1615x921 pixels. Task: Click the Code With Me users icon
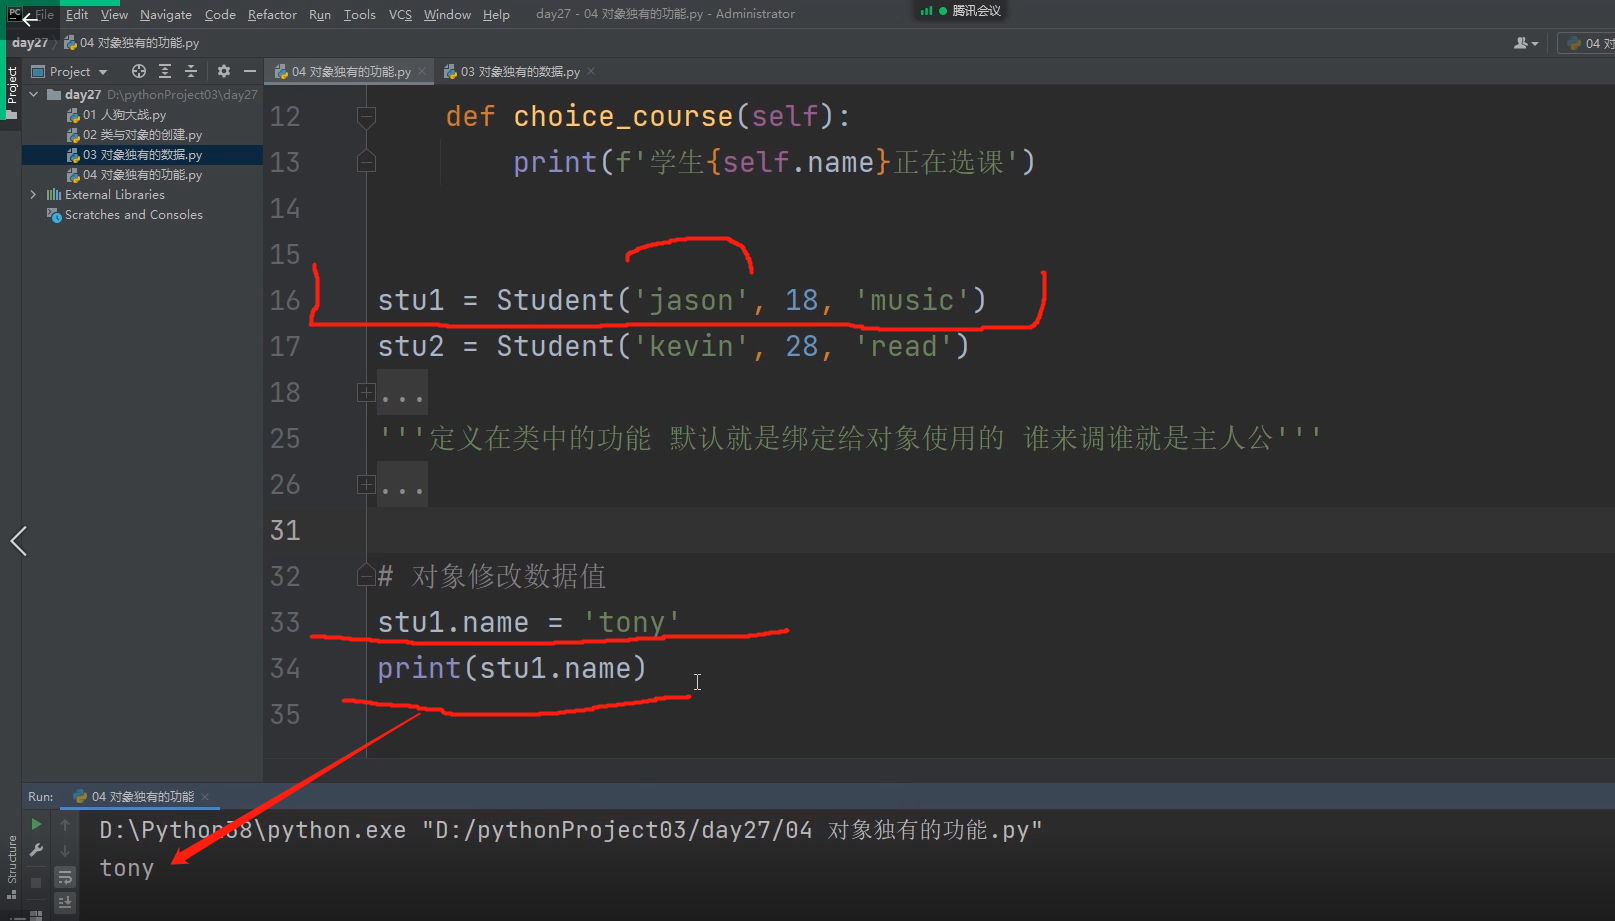click(x=1526, y=43)
